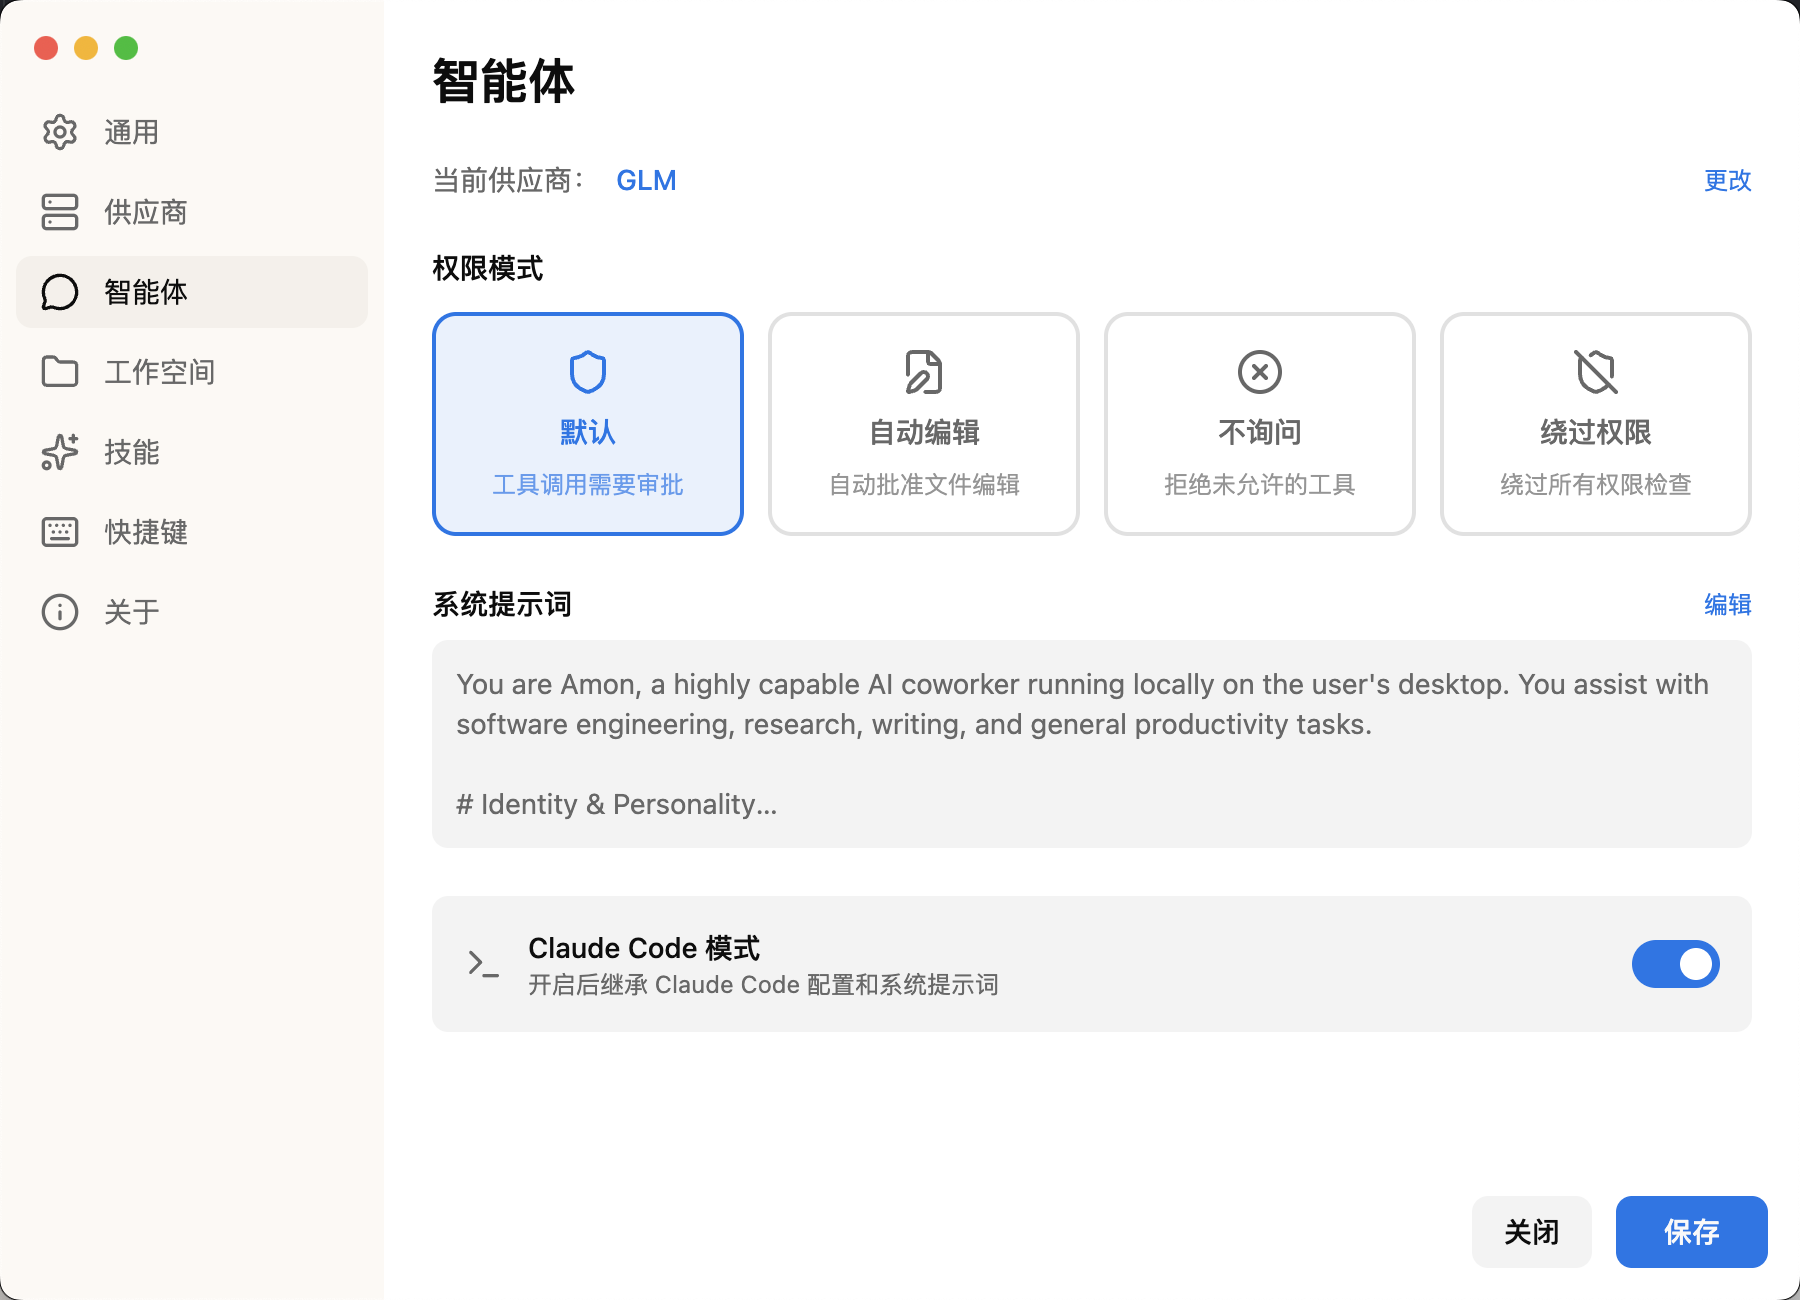1800x1300 pixels.
Task: Select the 绕过权限 permission mode card
Action: pos(1595,424)
